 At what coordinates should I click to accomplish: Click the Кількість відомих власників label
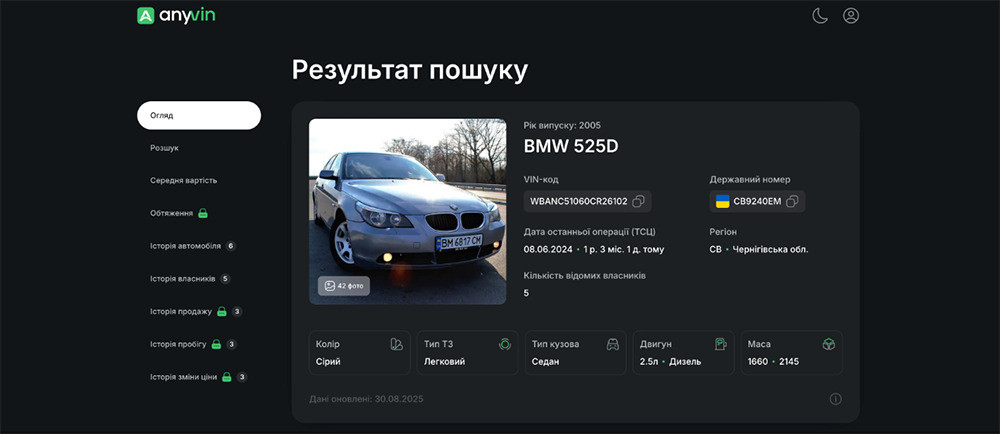coord(585,276)
